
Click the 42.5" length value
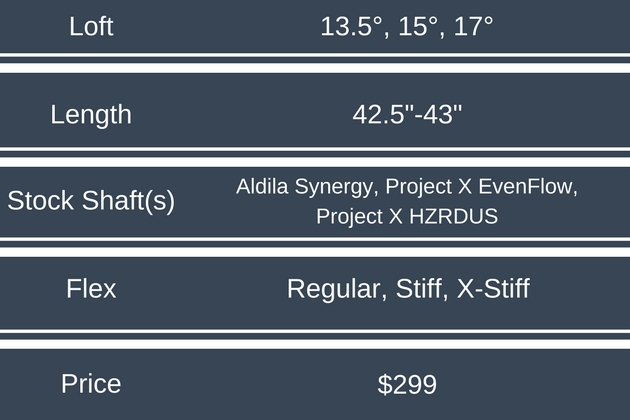(380, 114)
